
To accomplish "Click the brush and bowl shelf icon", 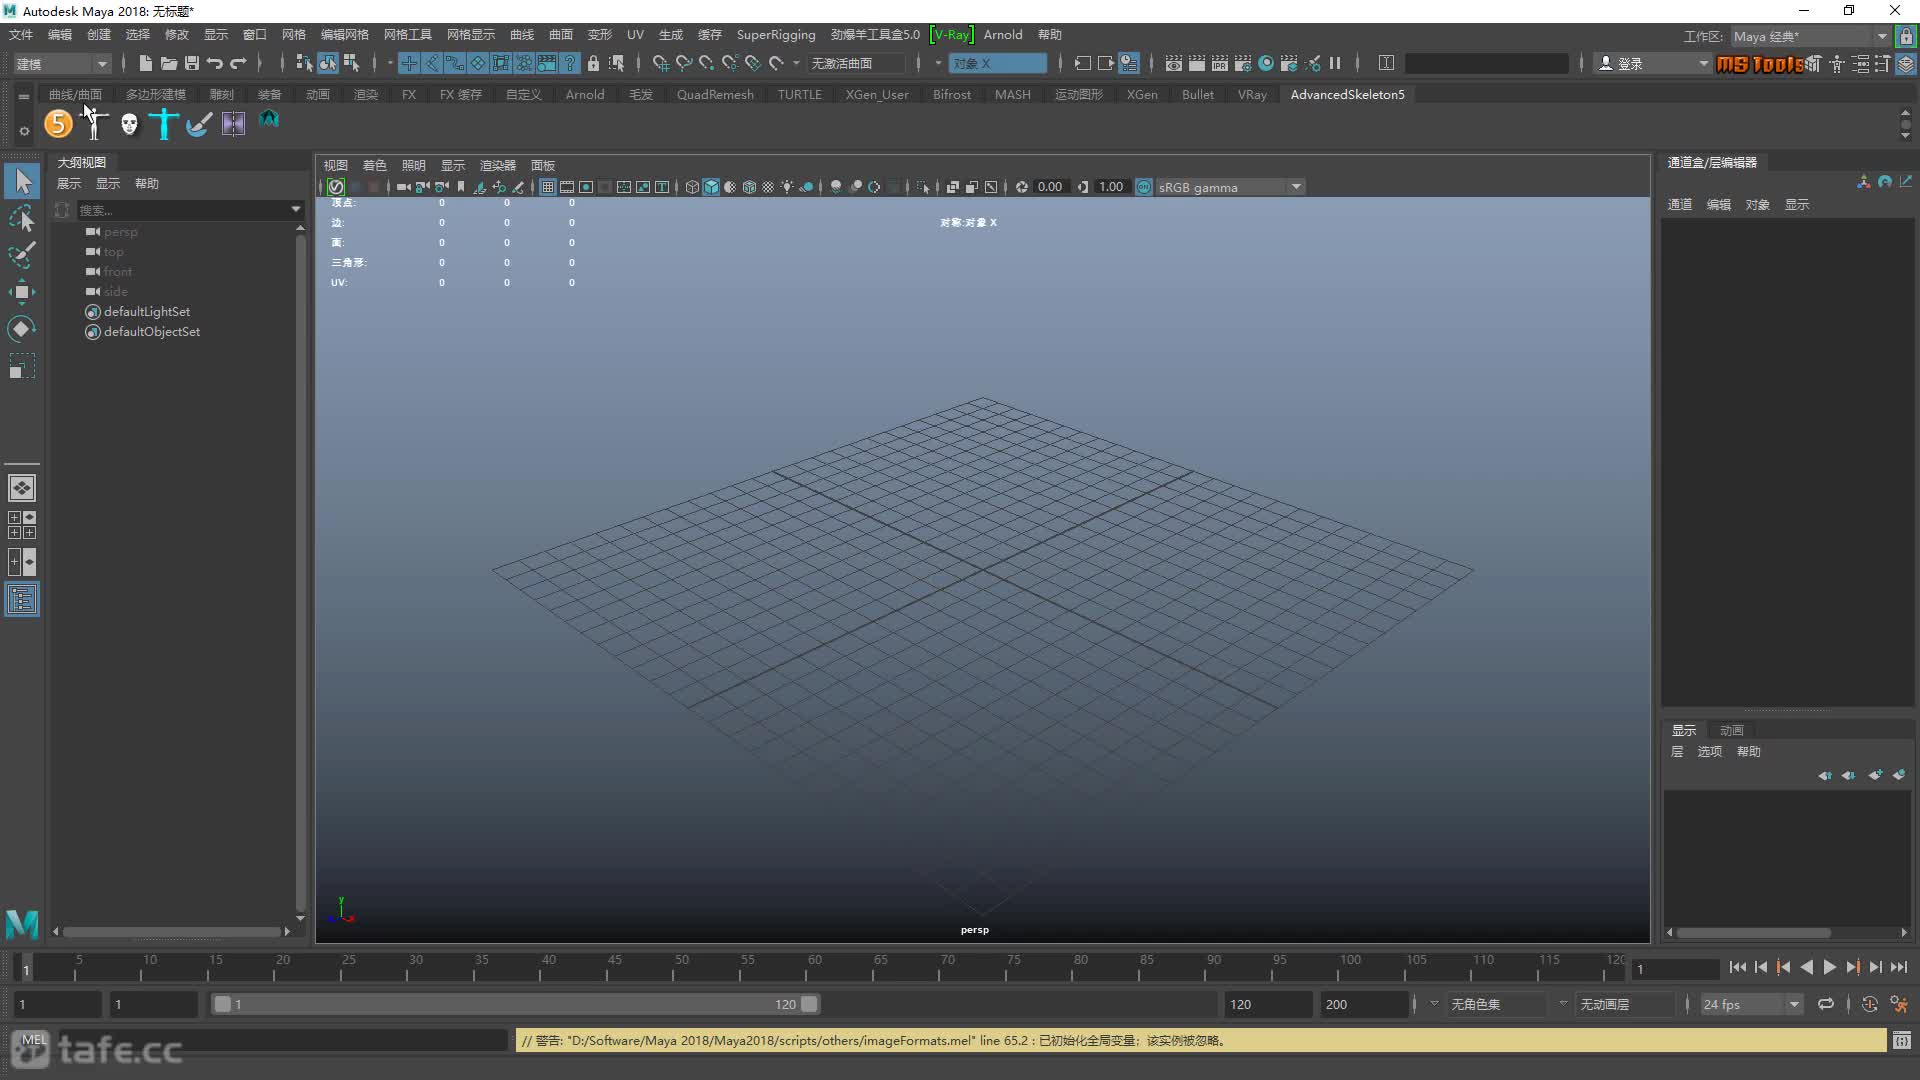I will click(199, 124).
